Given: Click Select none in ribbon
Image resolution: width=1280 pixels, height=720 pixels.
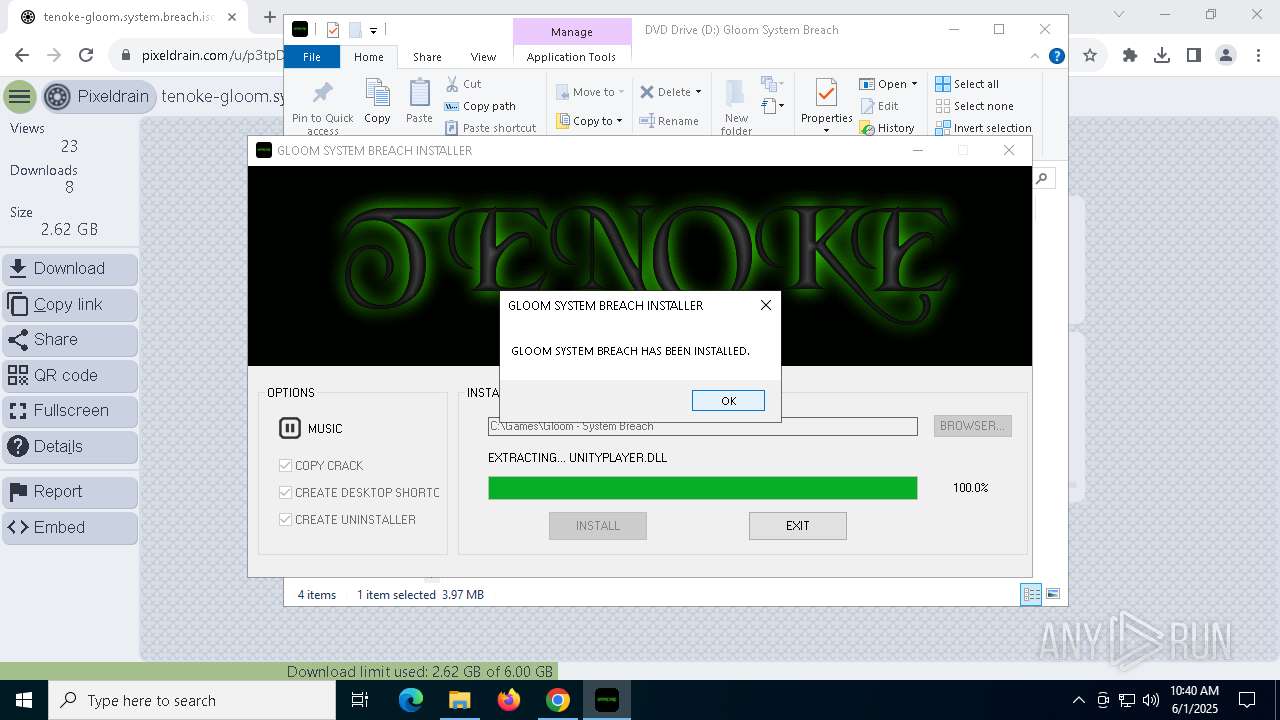Looking at the screenshot, I should click(x=975, y=106).
